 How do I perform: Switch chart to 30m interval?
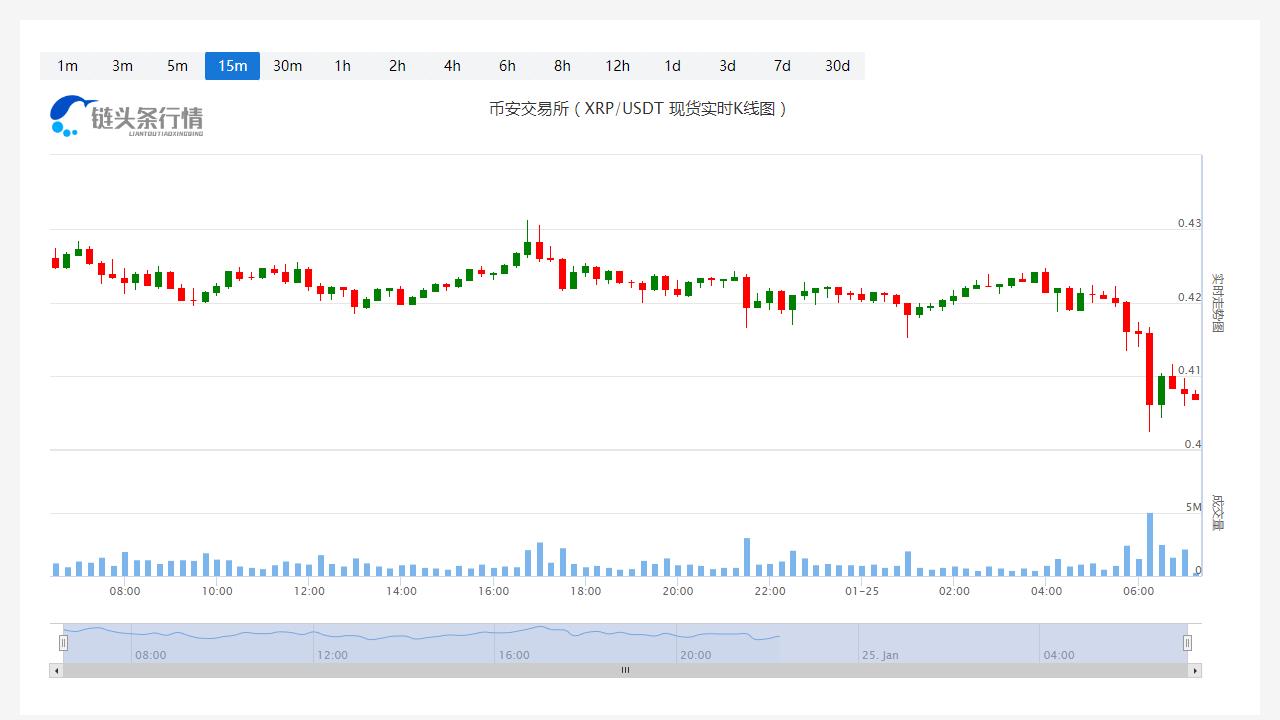[287, 66]
